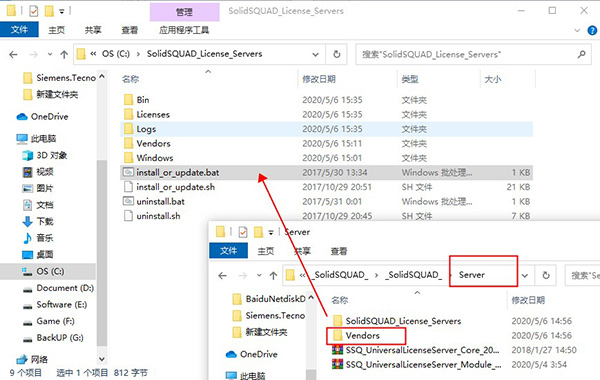
Task: Open the 共享 ribbon tab in the main window
Action: point(93,30)
